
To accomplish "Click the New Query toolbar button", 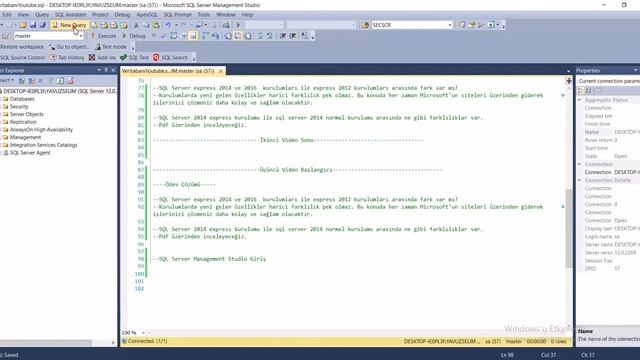I will point(69,25).
